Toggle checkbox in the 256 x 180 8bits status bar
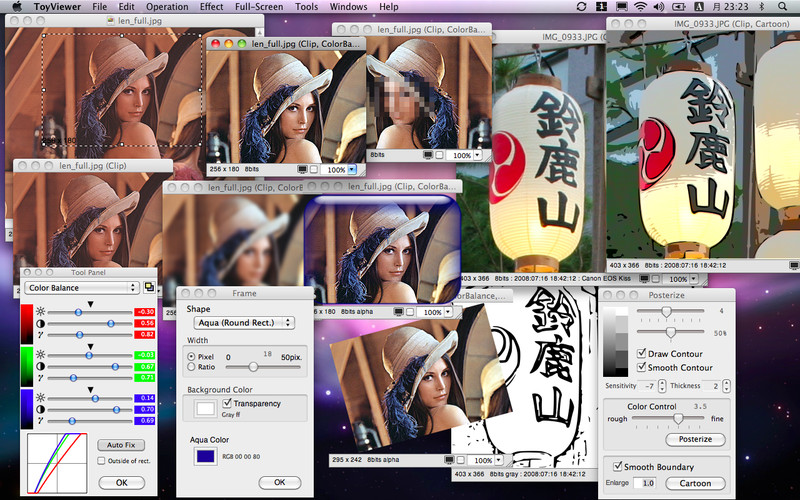 click(314, 169)
